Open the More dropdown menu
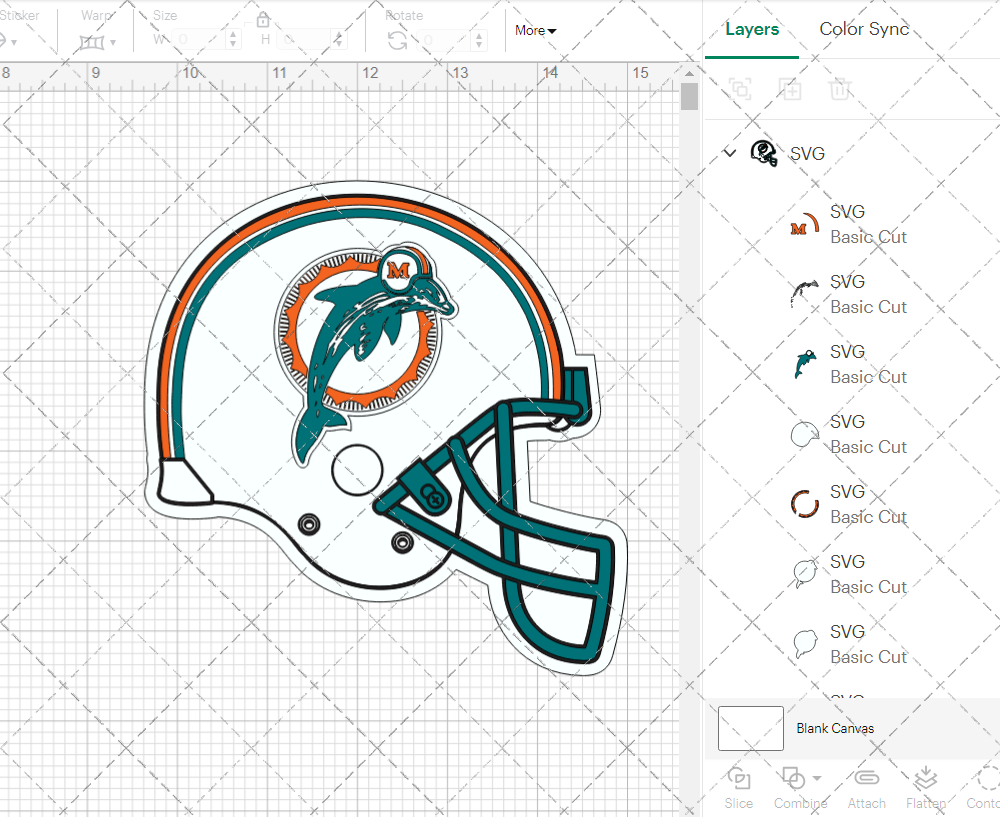 tap(535, 31)
